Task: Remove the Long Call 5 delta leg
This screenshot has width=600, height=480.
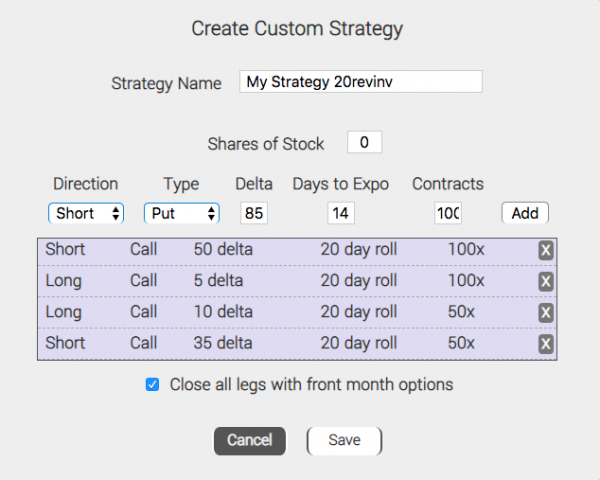Action: (546, 281)
